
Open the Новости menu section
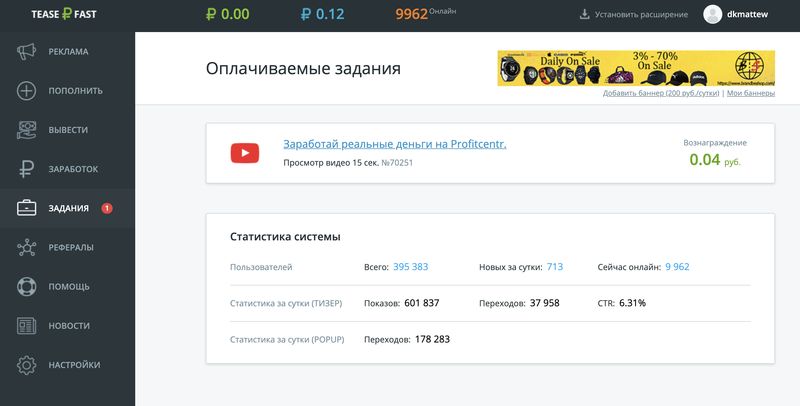69,326
